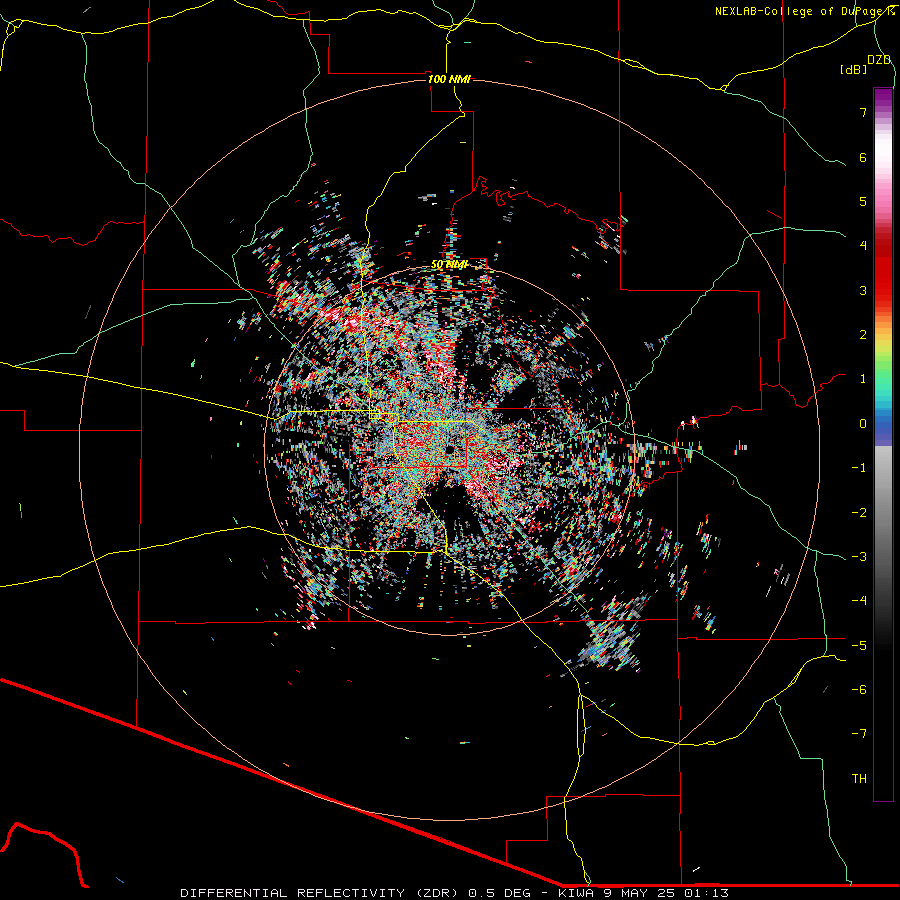Click the [dB] units label
Image resolution: width=900 pixels, height=900 pixels.
(854, 69)
